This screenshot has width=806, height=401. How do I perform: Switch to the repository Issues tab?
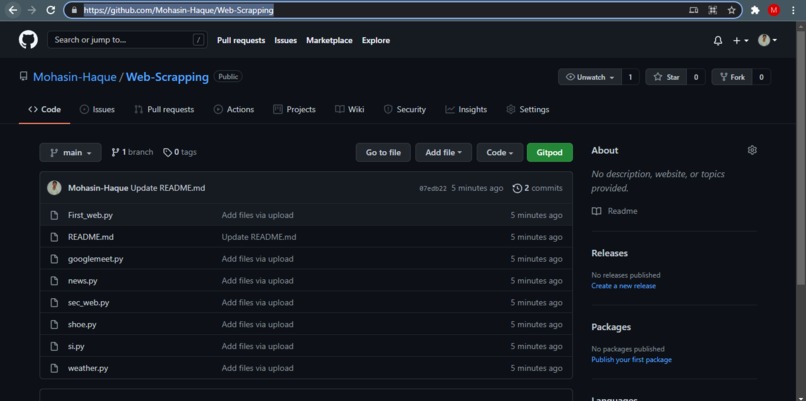pos(97,109)
